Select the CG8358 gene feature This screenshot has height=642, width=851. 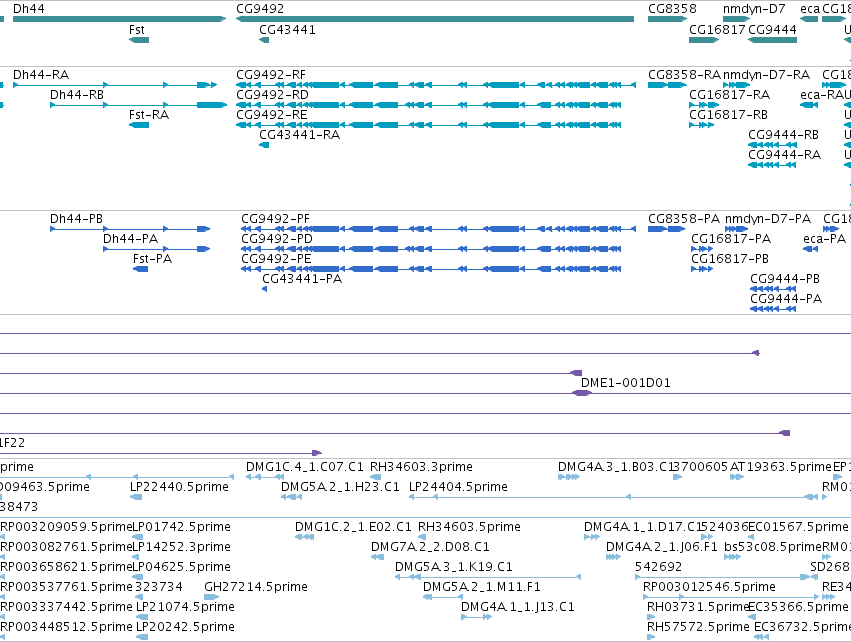point(668,19)
